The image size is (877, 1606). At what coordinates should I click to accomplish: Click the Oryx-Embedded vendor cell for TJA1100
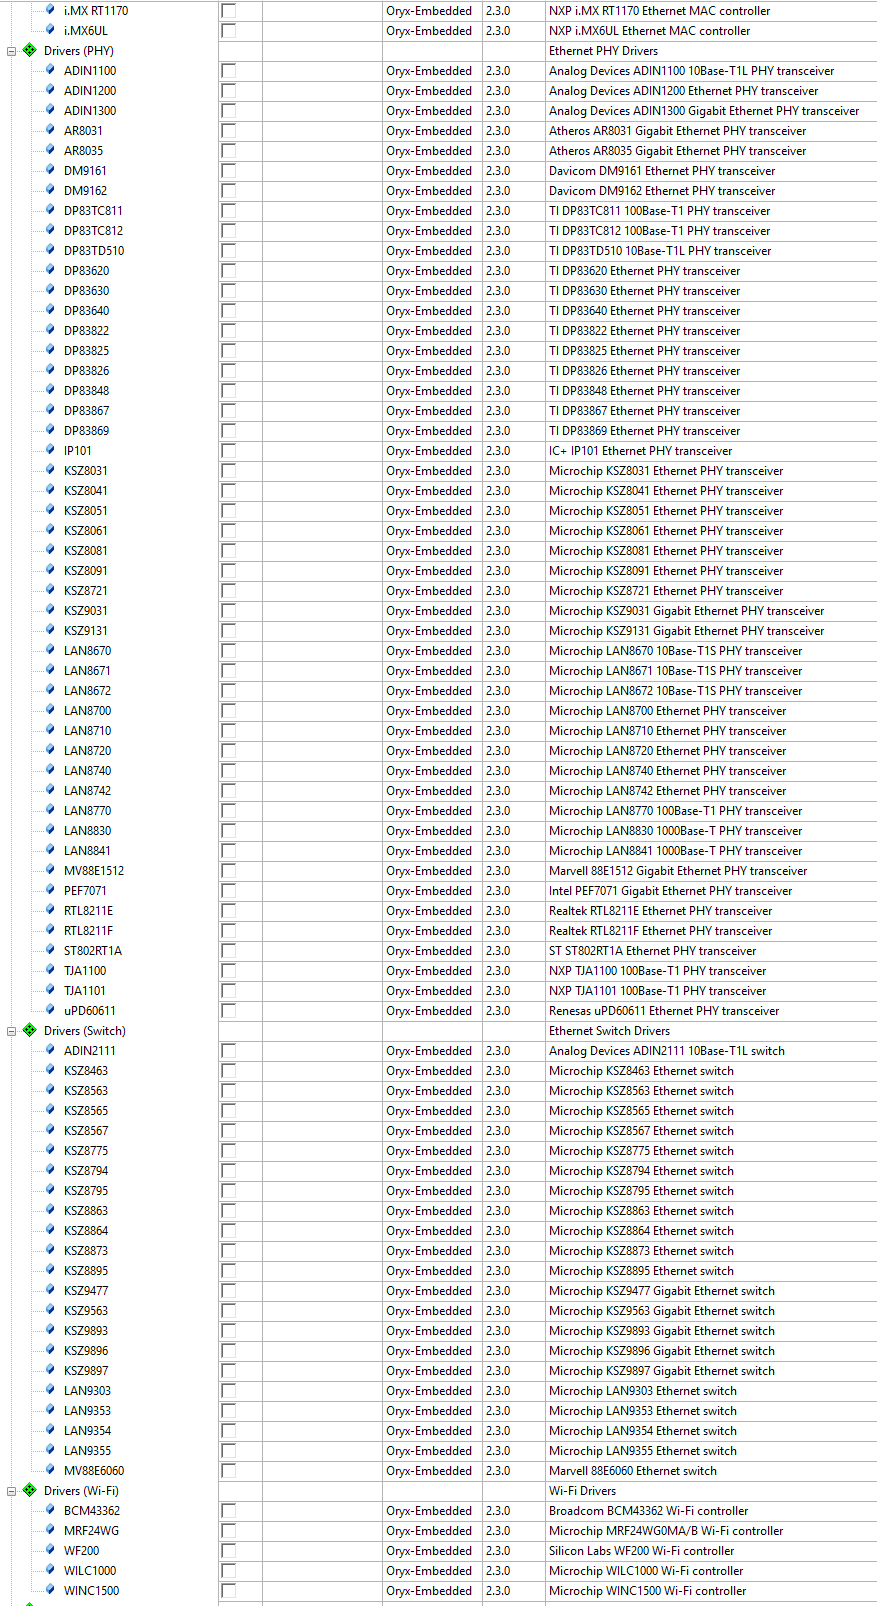pos(429,970)
